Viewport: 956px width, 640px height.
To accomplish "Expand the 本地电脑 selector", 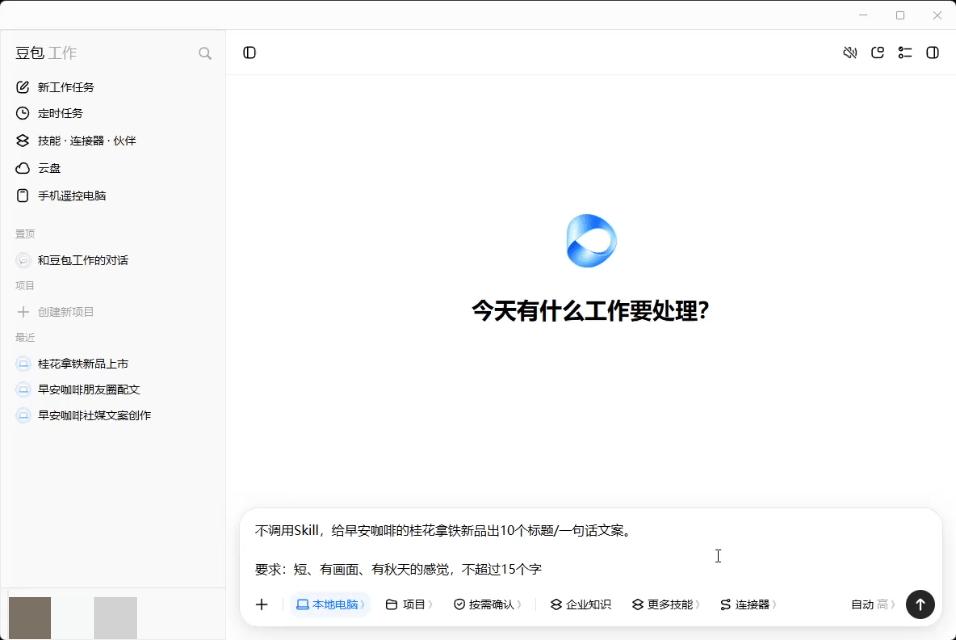I will click(330, 605).
